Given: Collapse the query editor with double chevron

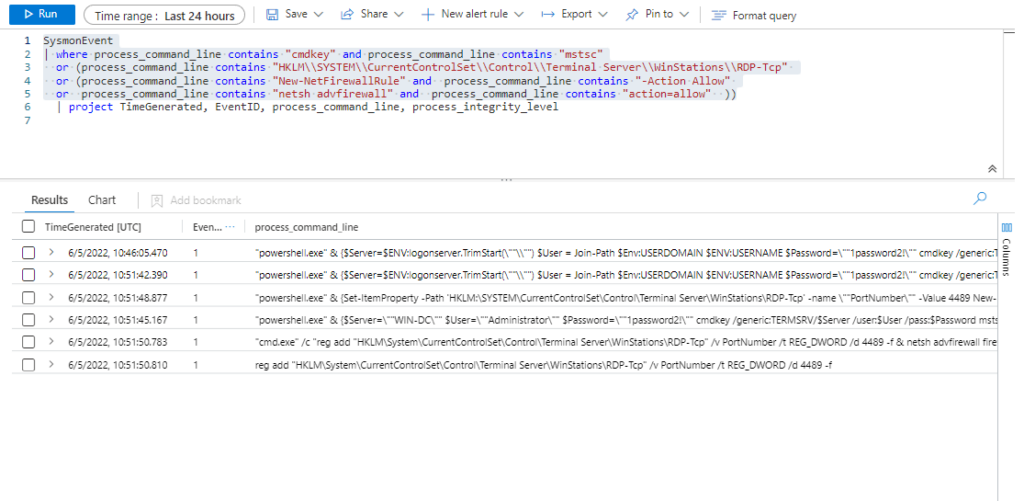Looking at the screenshot, I should (991, 169).
